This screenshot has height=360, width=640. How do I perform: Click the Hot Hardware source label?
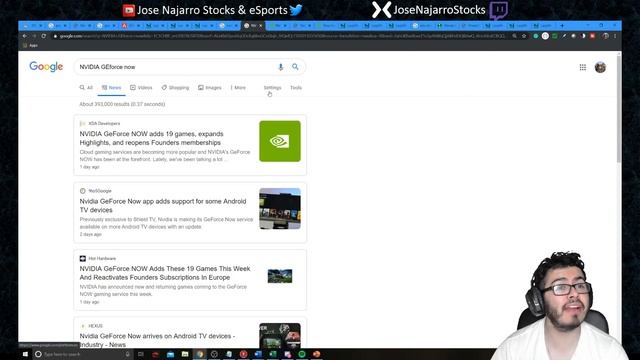click(102, 258)
